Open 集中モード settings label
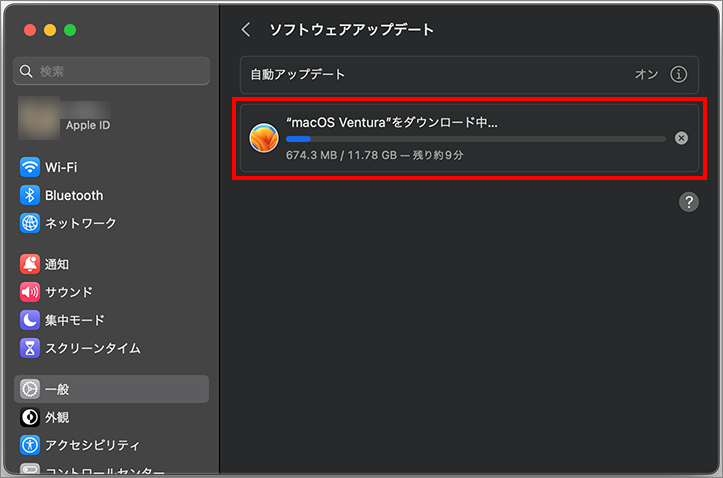The image size is (723, 478). (75, 320)
